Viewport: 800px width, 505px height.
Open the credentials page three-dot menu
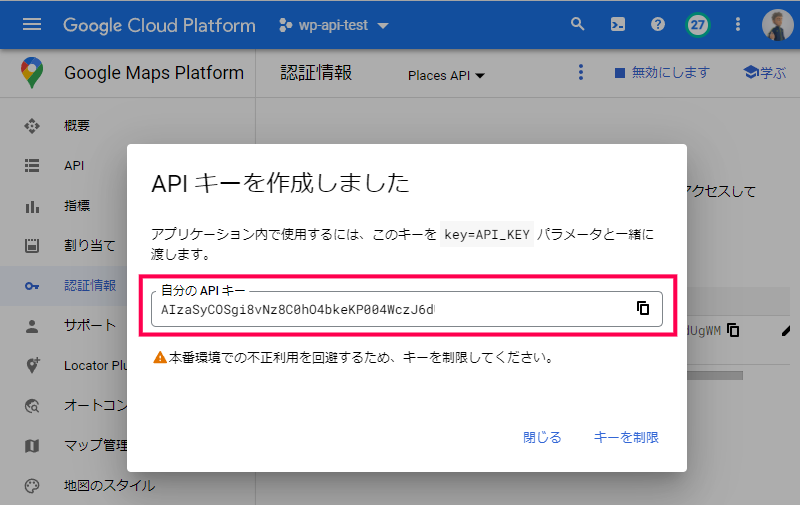pyautogui.click(x=580, y=72)
